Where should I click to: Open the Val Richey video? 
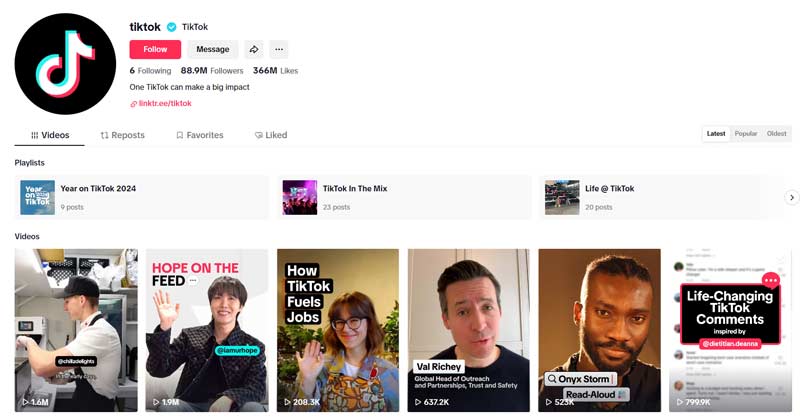pos(468,330)
